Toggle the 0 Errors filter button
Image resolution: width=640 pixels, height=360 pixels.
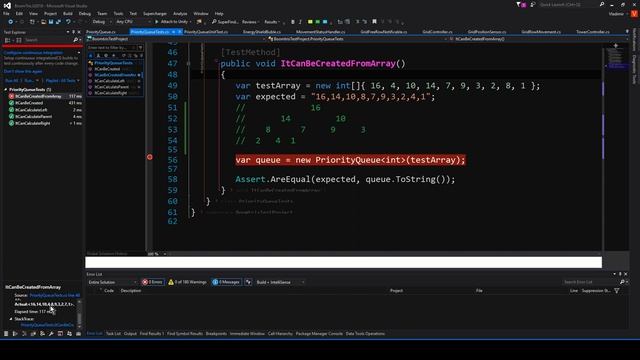coord(153,282)
